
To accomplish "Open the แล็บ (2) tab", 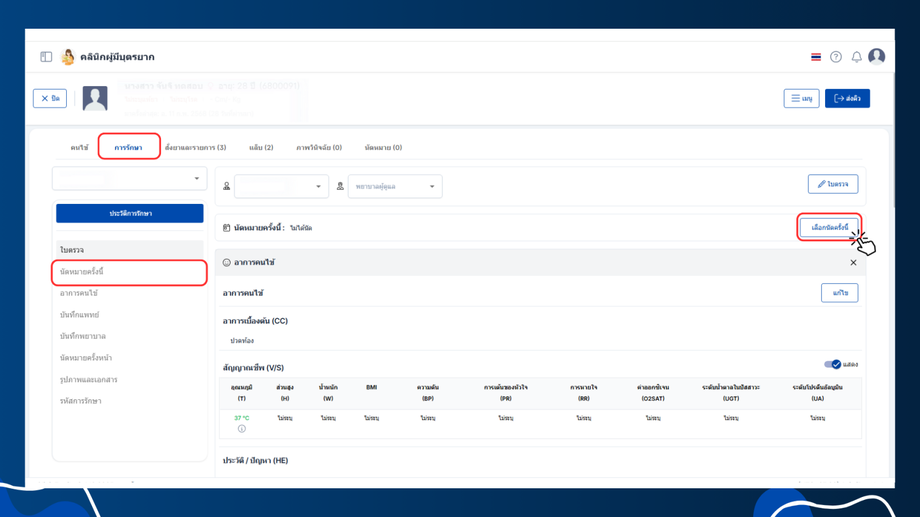I will 261,147.
